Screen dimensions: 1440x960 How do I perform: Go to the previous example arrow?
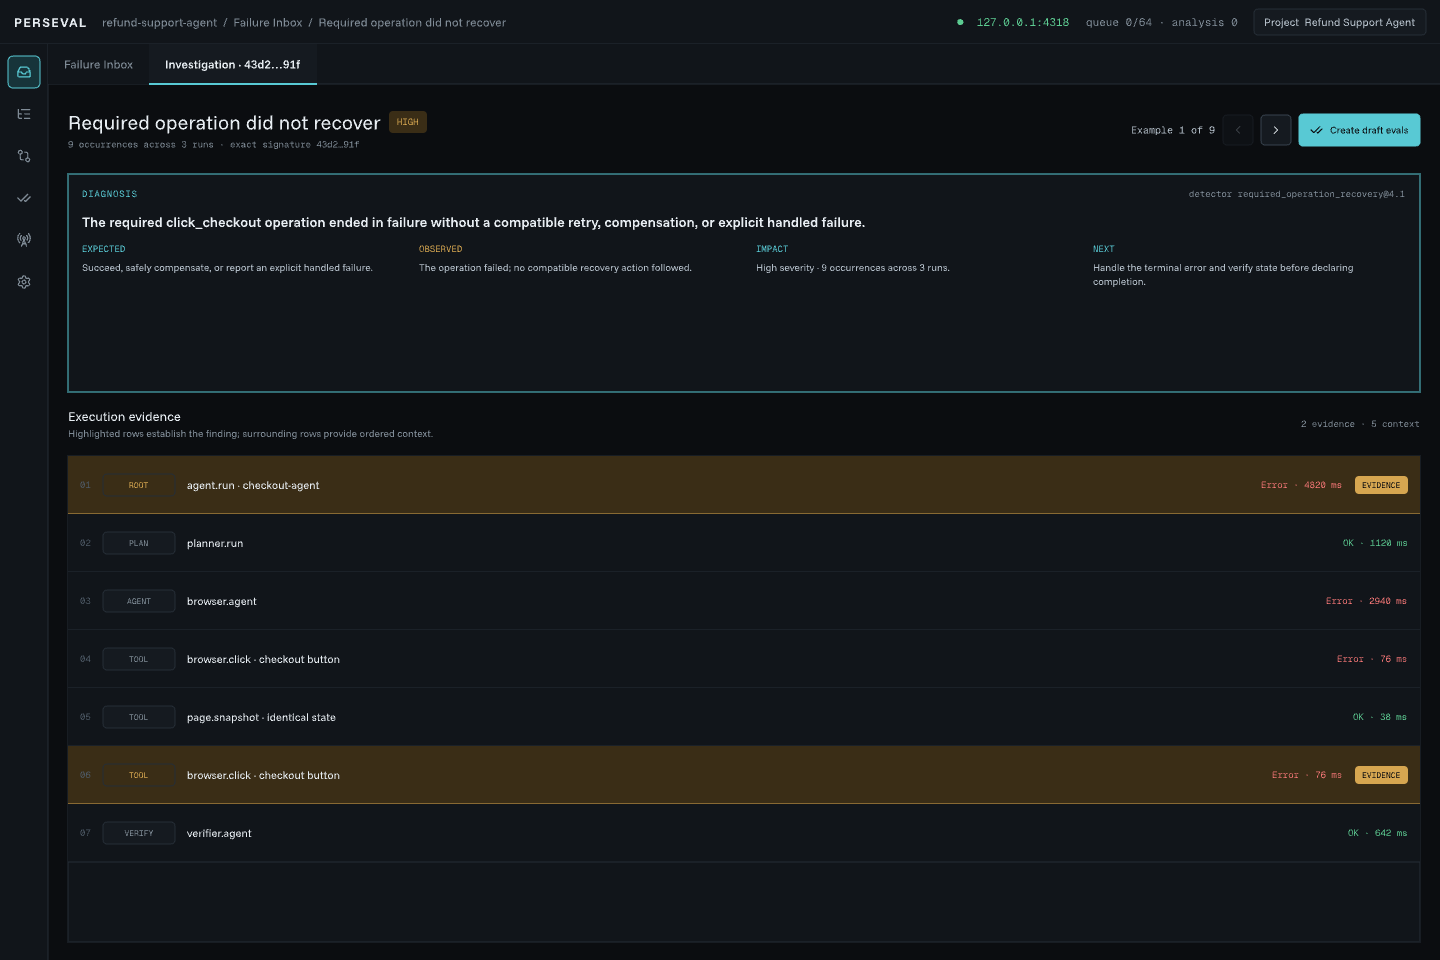pyautogui.click(x=1238, y=130)
